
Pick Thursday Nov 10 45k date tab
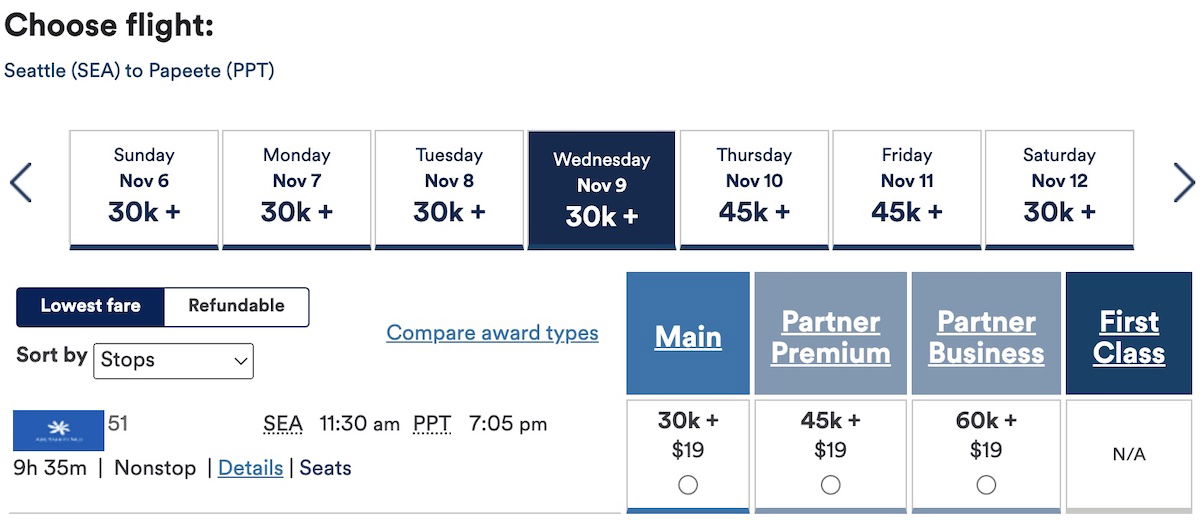point(754,189)
